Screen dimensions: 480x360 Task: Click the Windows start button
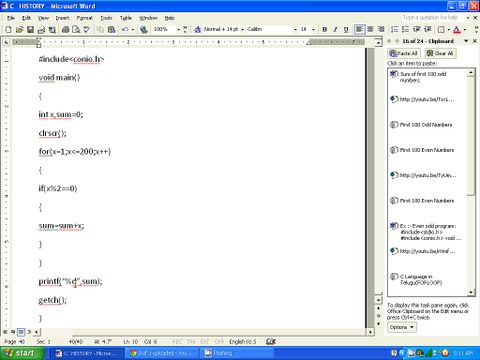(x=22, y=353)
